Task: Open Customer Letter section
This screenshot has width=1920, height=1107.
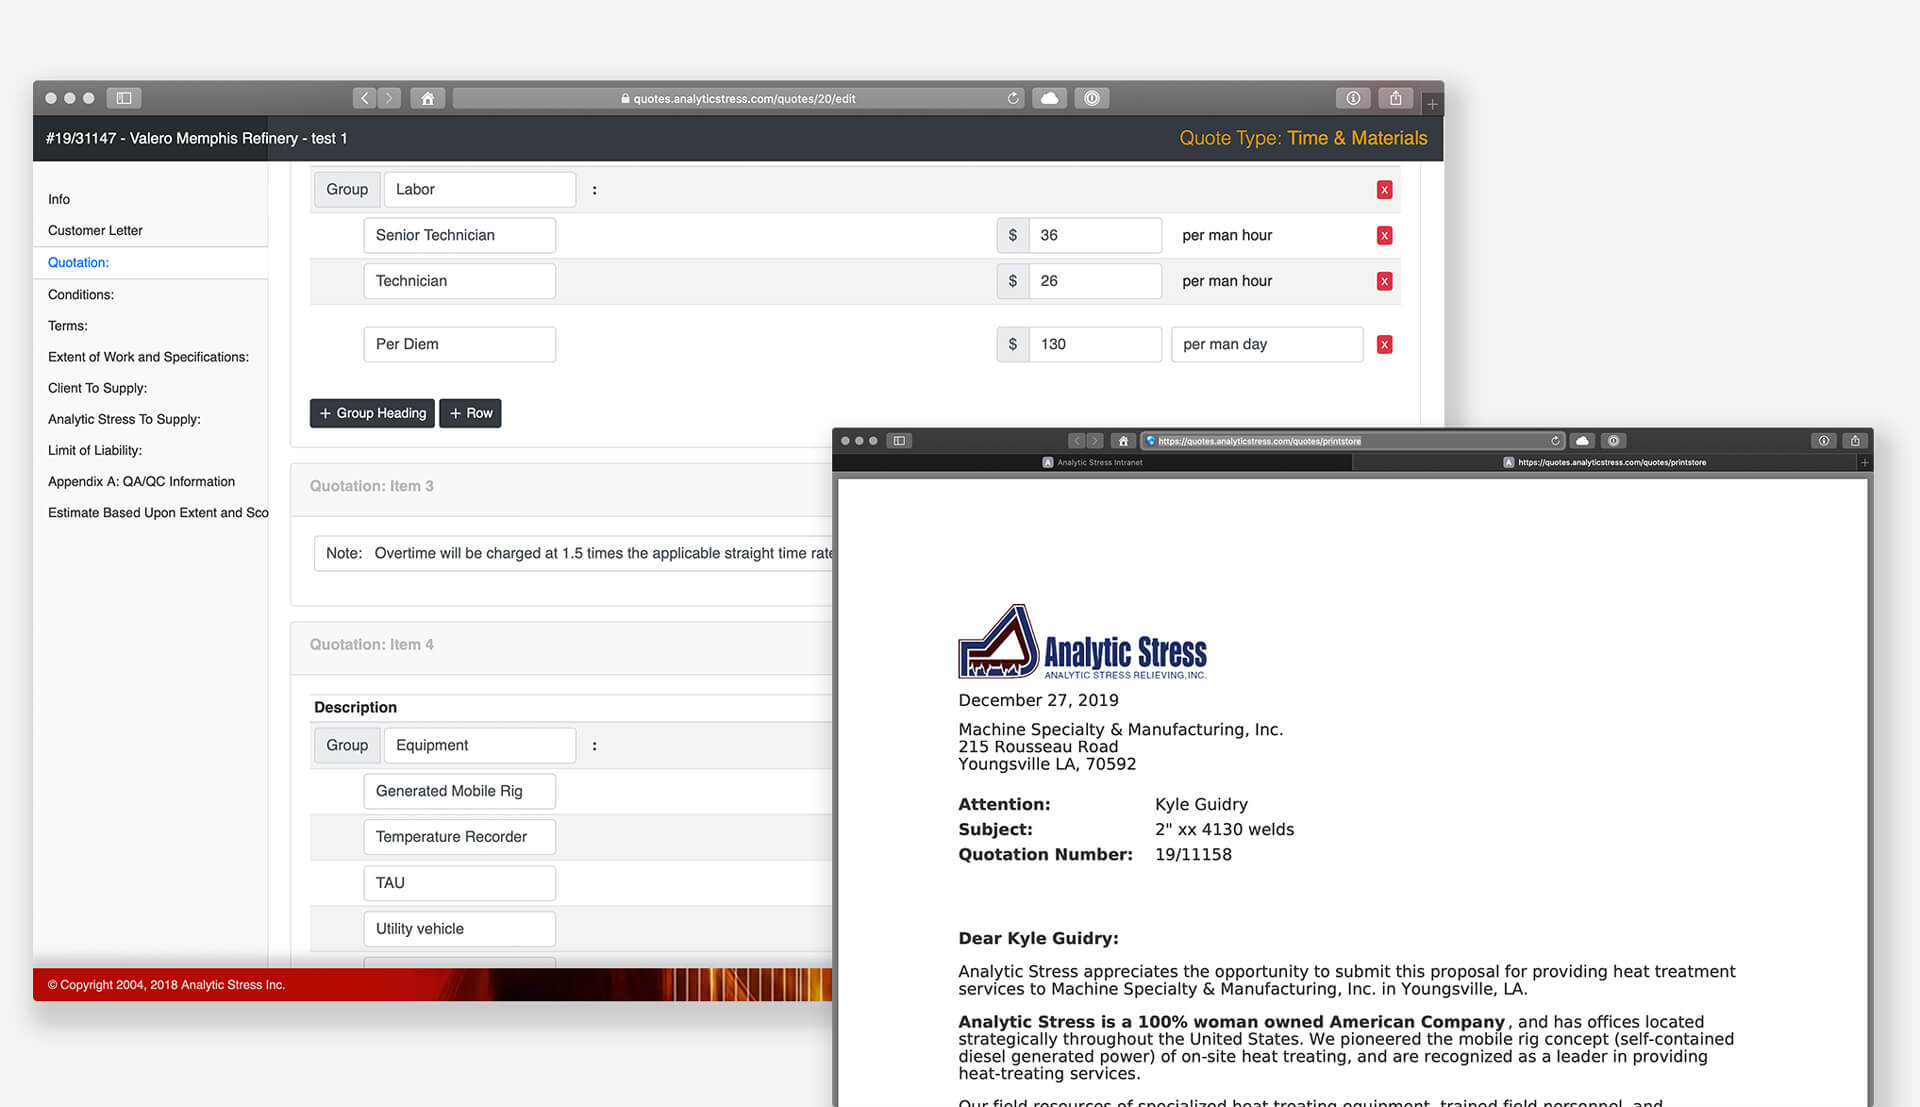Action: coord(95,231)
